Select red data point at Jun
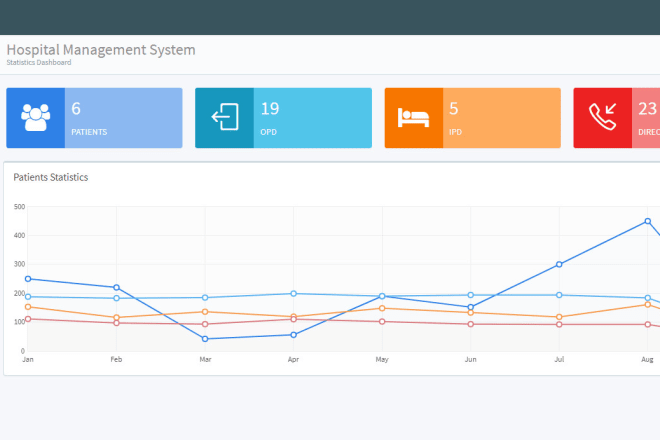This screenshot has width=660, height=440. click(x=471, y=324)
